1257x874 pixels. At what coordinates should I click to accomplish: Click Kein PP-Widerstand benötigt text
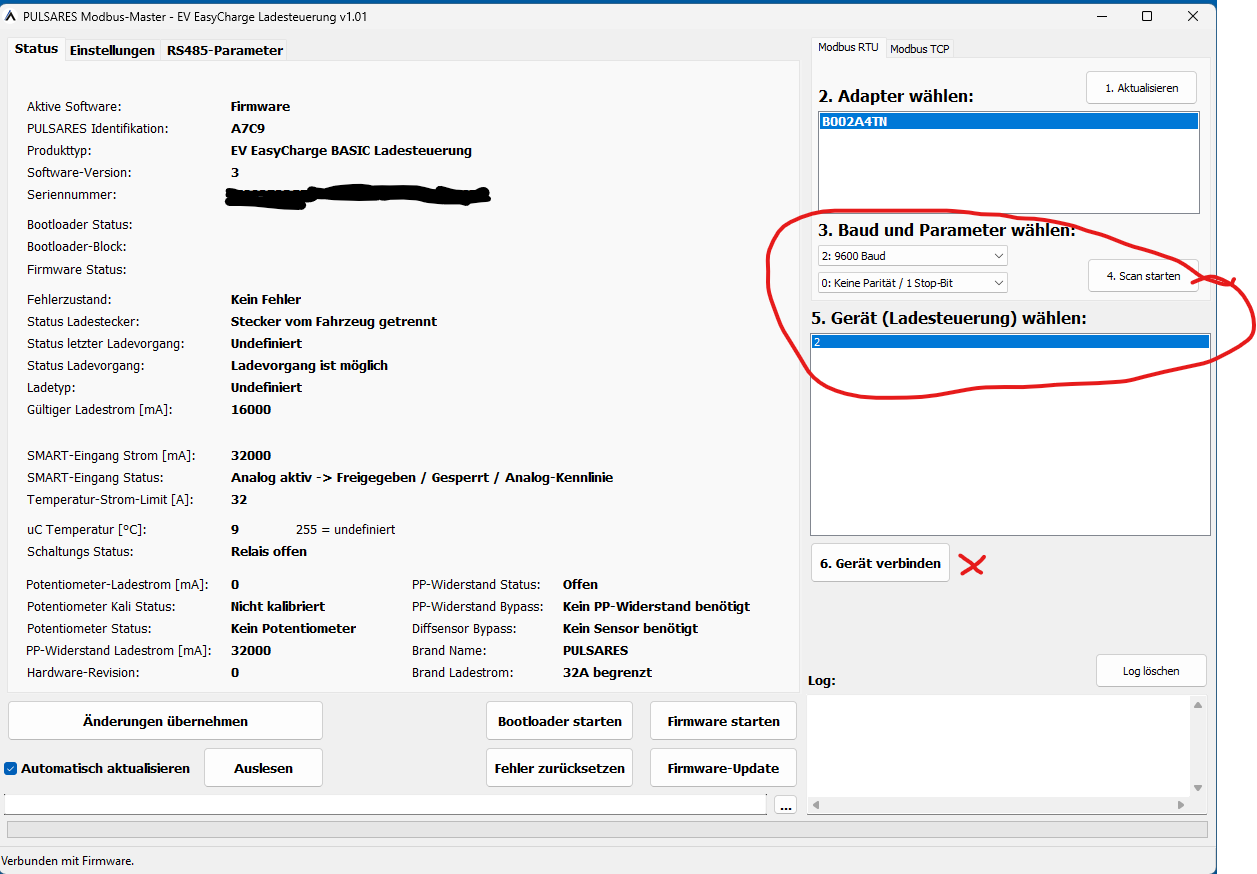tap(656, 607)
